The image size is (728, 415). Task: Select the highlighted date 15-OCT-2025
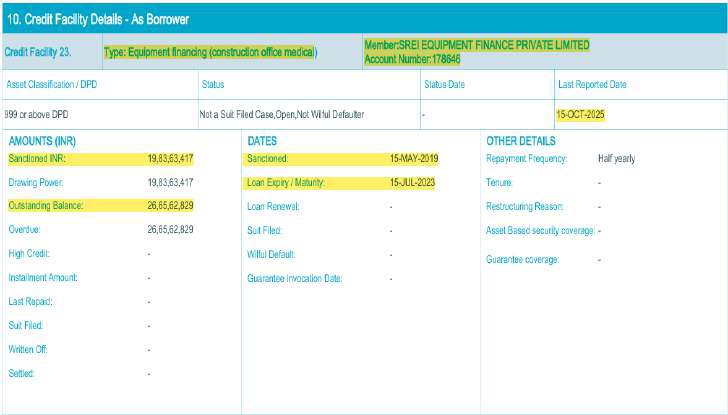[580, 114]
